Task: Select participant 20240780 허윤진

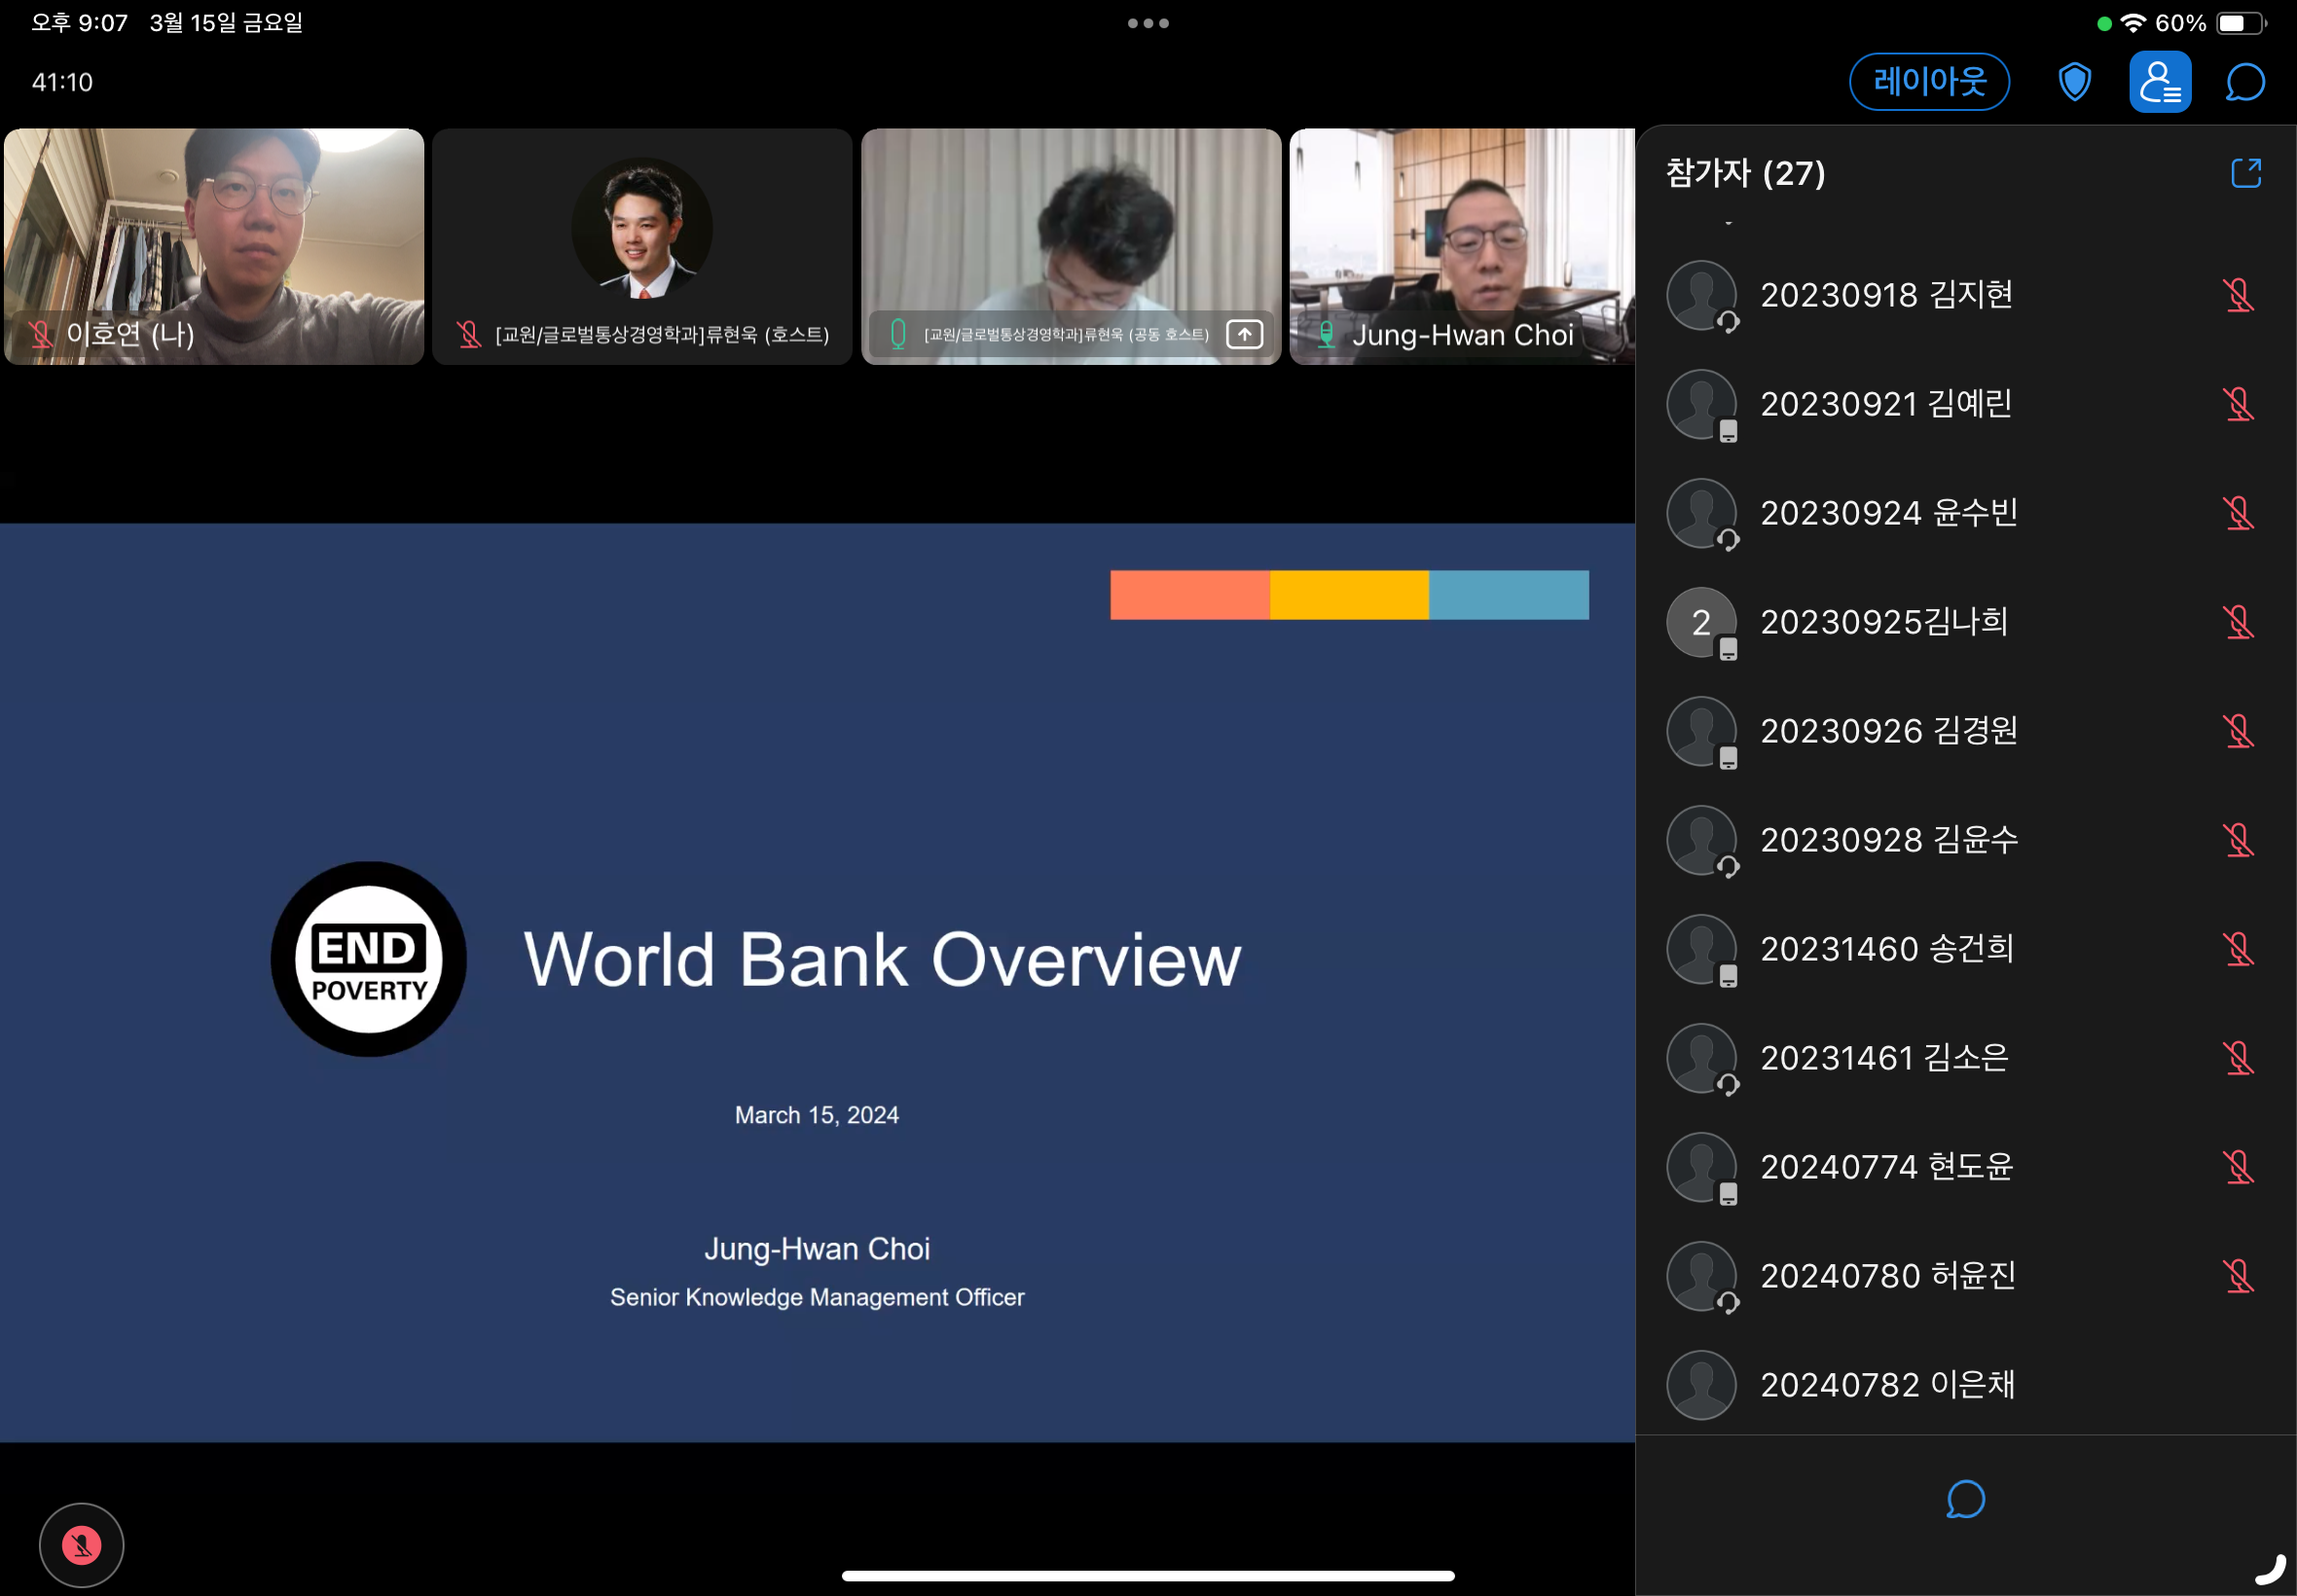Action: click(x=1966, y=1276)
